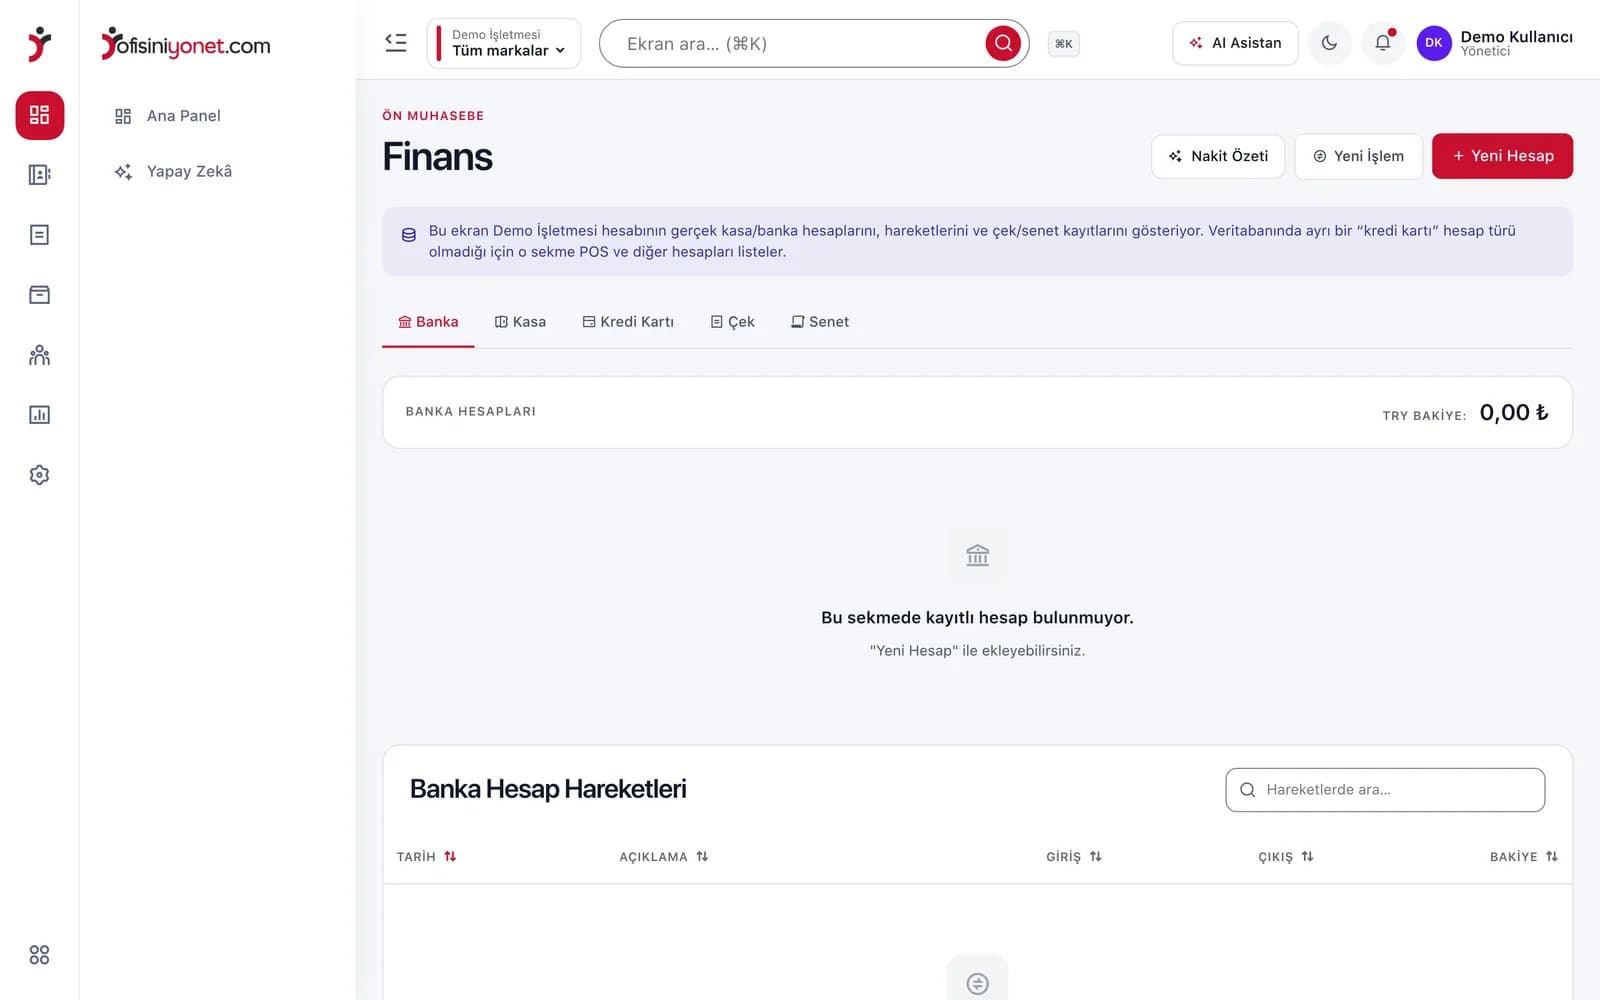Screen dimensions: 1600x1000
Task: Open the bar chart reports icon
Action: [39, 415]
